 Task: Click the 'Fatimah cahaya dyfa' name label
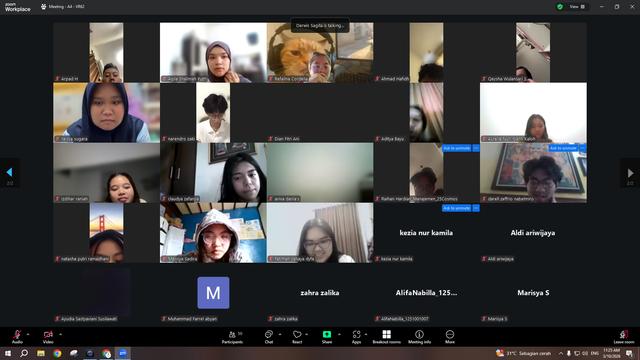point(294,259)
